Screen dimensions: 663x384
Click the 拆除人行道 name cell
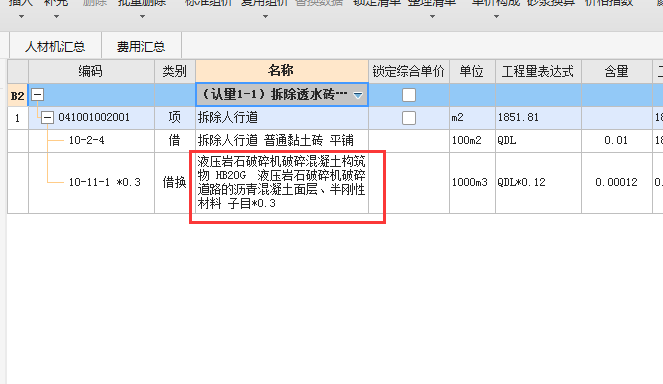coord(282,118)
